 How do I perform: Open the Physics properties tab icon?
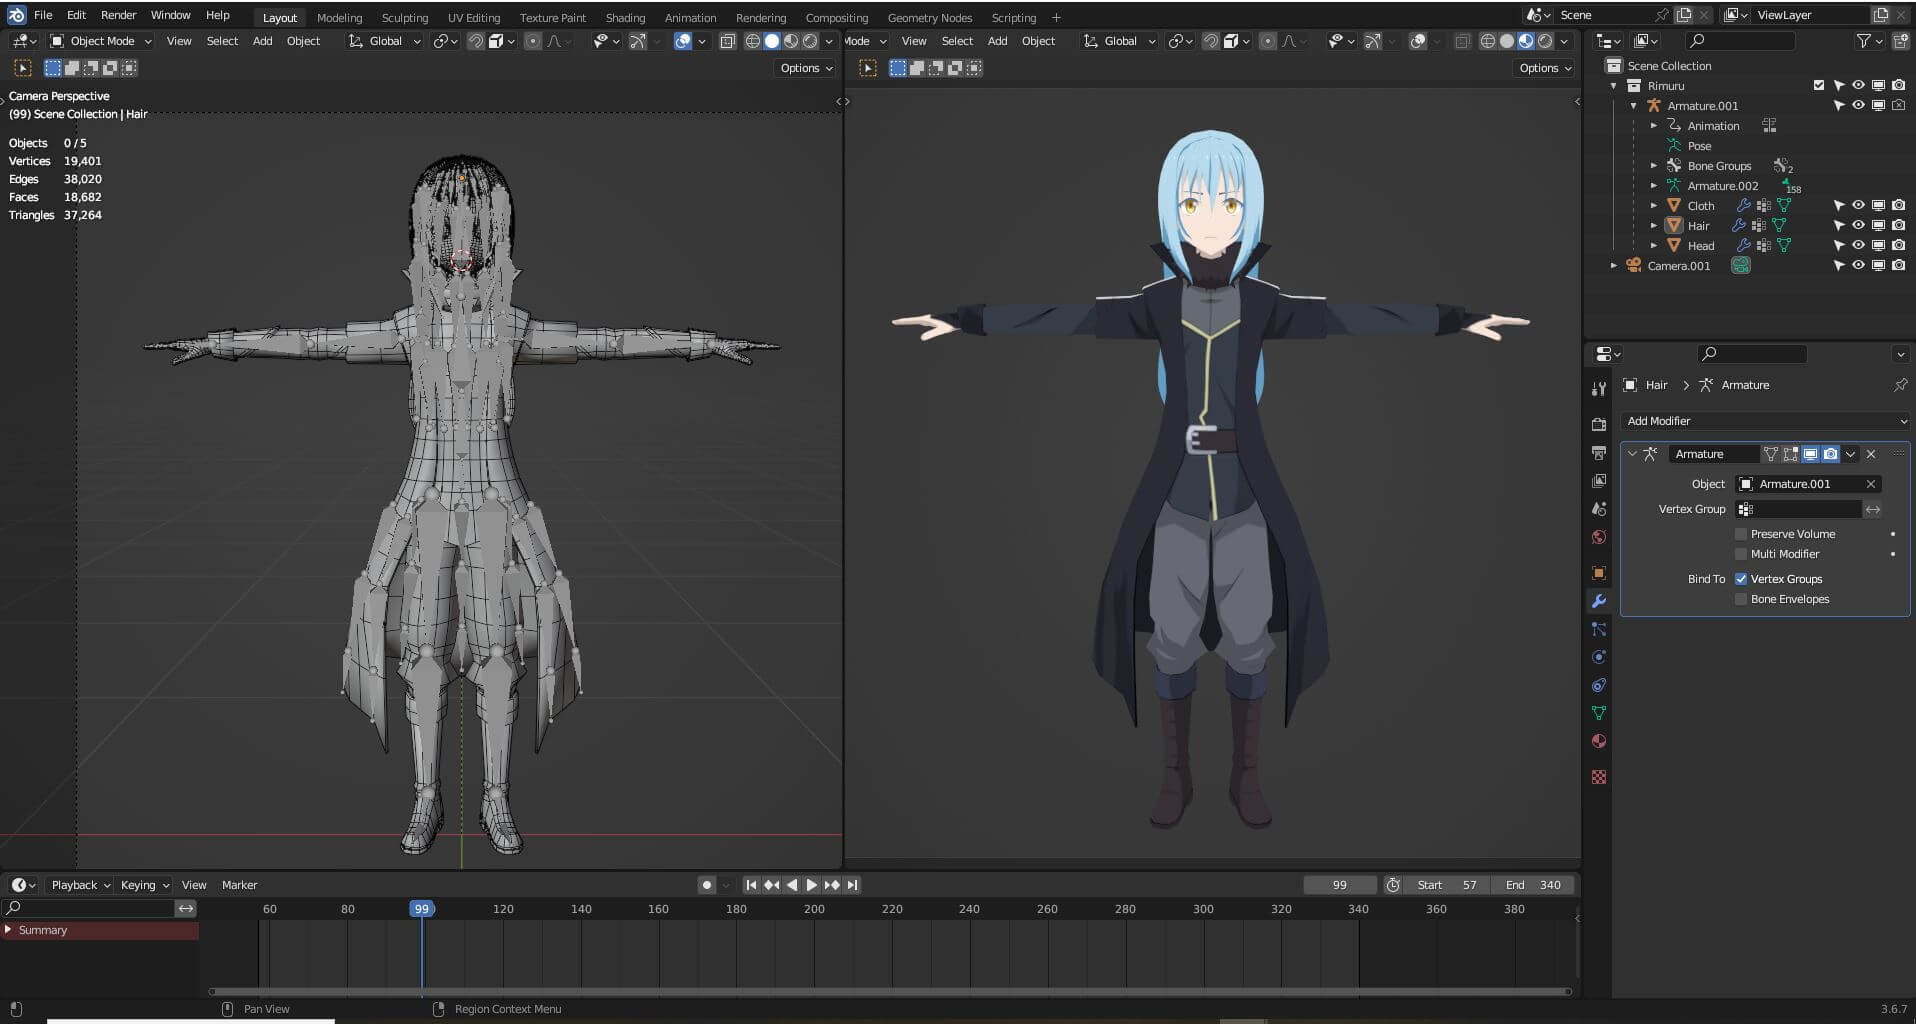tap(1598, 657)
